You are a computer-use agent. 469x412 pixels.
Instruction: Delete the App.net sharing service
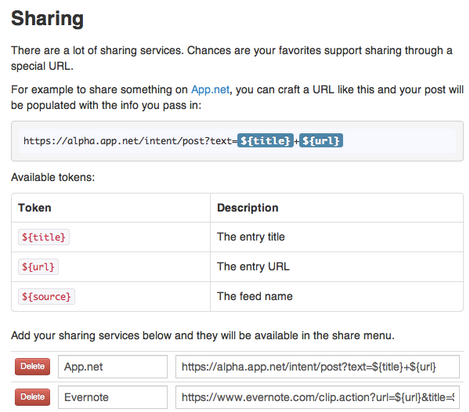(32, 366)
